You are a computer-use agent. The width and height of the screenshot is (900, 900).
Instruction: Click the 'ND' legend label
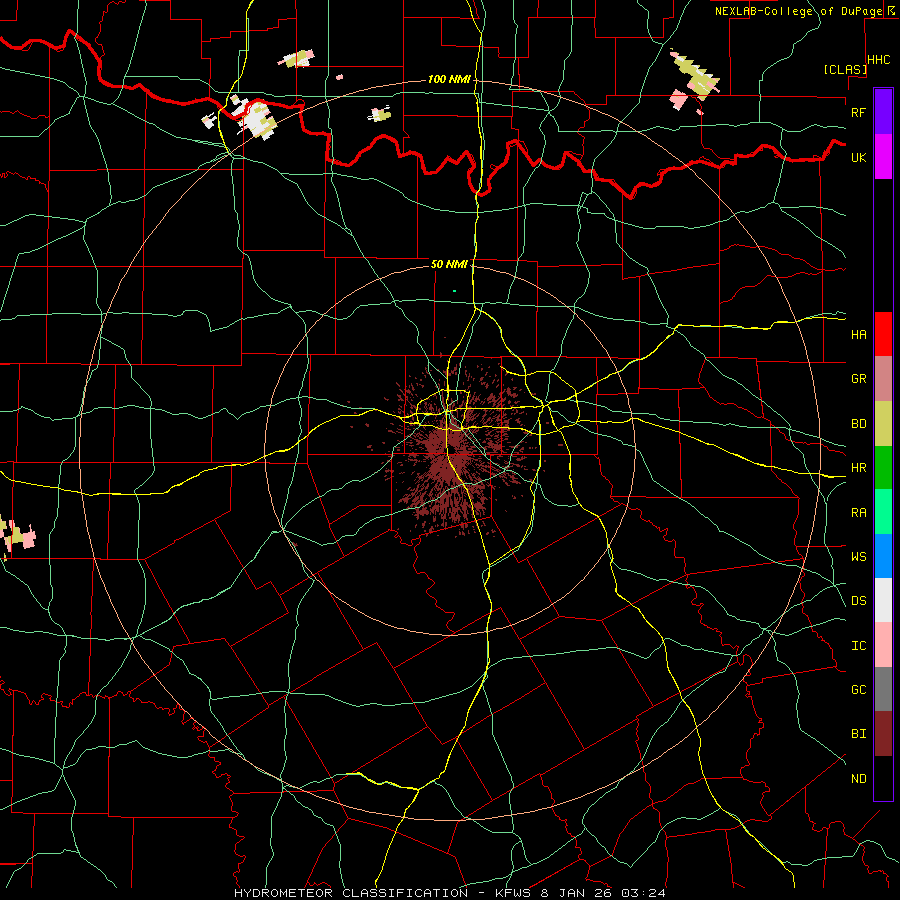[x=859, y=779]
